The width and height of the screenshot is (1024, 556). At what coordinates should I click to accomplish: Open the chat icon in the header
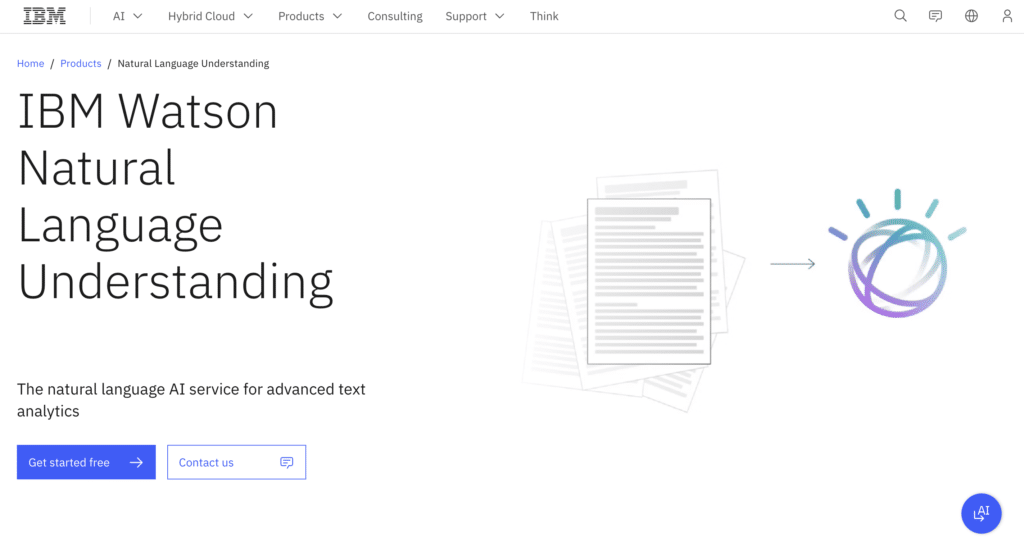pos(936,16)
